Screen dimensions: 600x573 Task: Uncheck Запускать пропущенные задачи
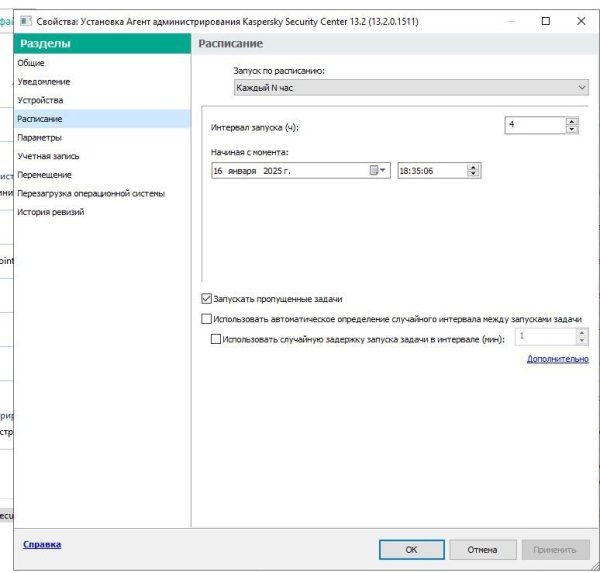coord(206,299)
